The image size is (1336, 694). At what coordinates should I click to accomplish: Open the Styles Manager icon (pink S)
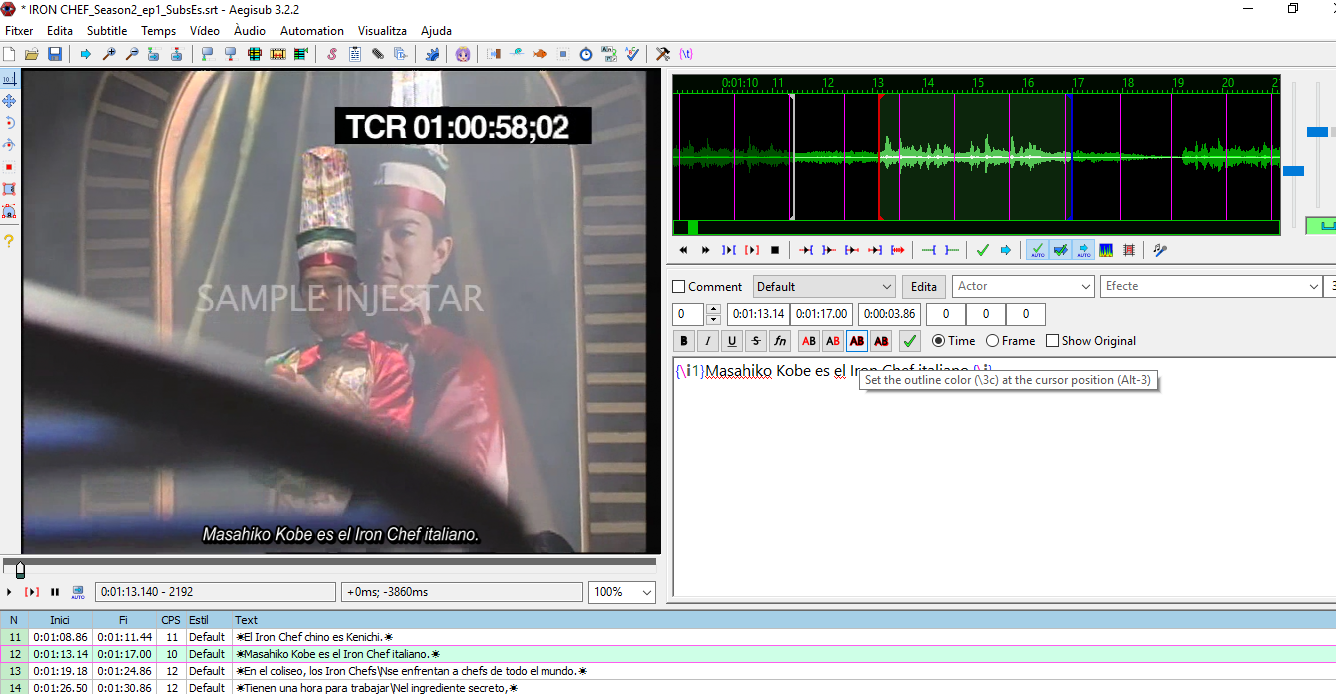(331, 54)
